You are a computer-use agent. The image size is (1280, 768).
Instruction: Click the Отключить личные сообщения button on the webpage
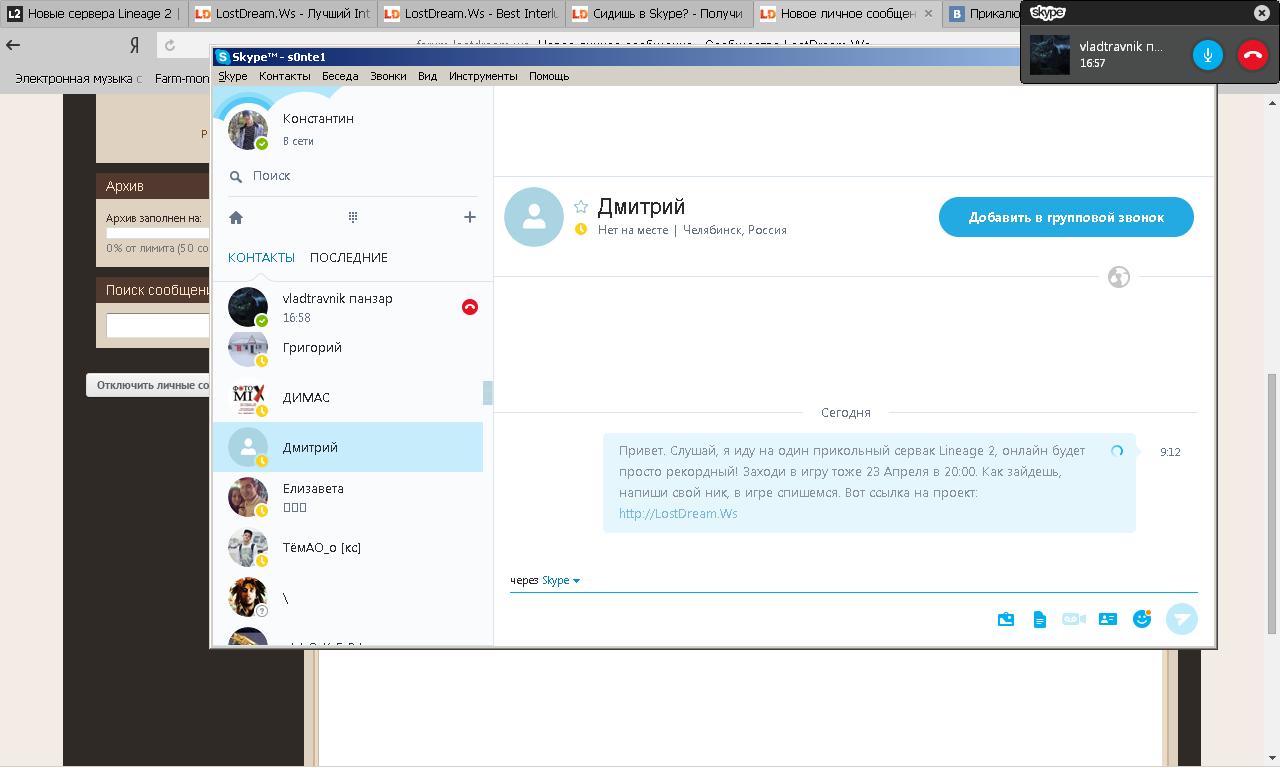149,385
